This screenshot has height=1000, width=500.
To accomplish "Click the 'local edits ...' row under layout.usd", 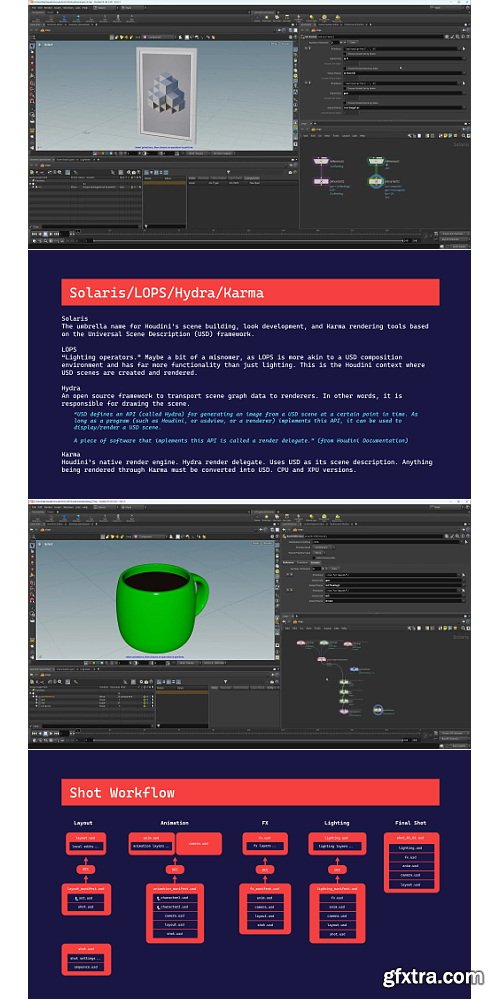I will [x=86, y=847].
